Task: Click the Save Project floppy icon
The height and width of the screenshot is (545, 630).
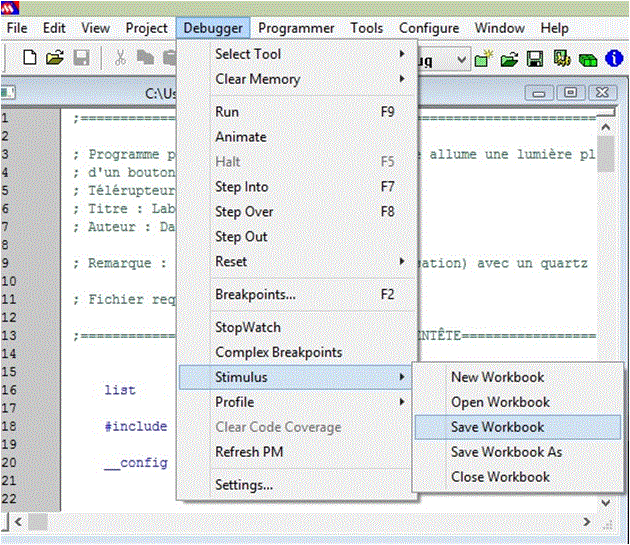Action: (535, 59)
